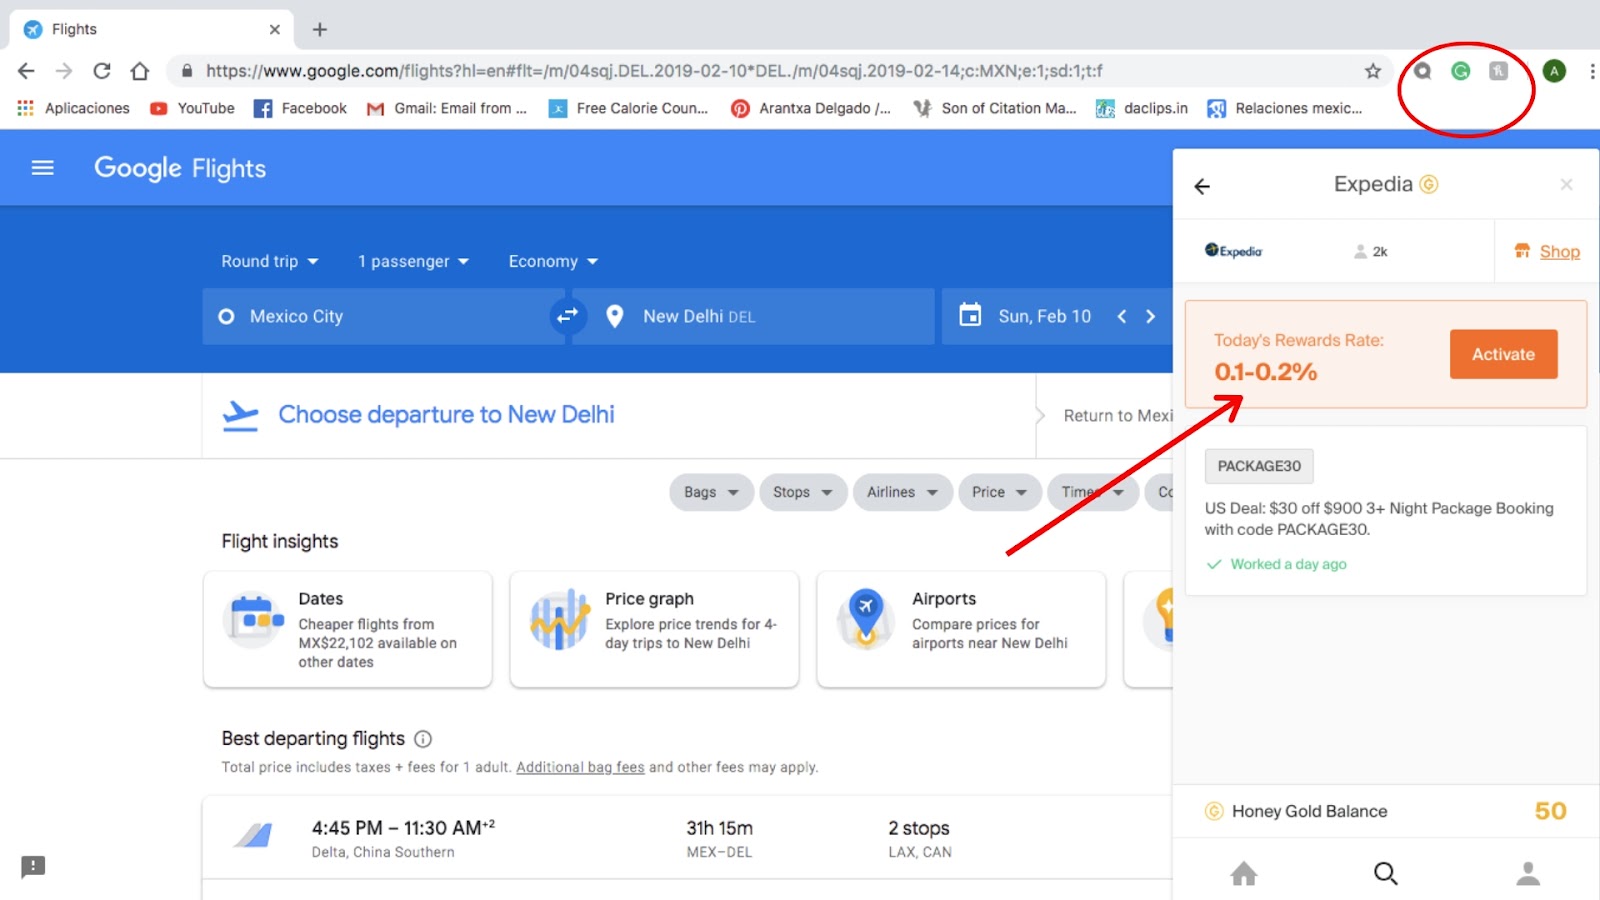
Task: Open the Honey extension icon in toolbar
Action: coord(1498,71)
